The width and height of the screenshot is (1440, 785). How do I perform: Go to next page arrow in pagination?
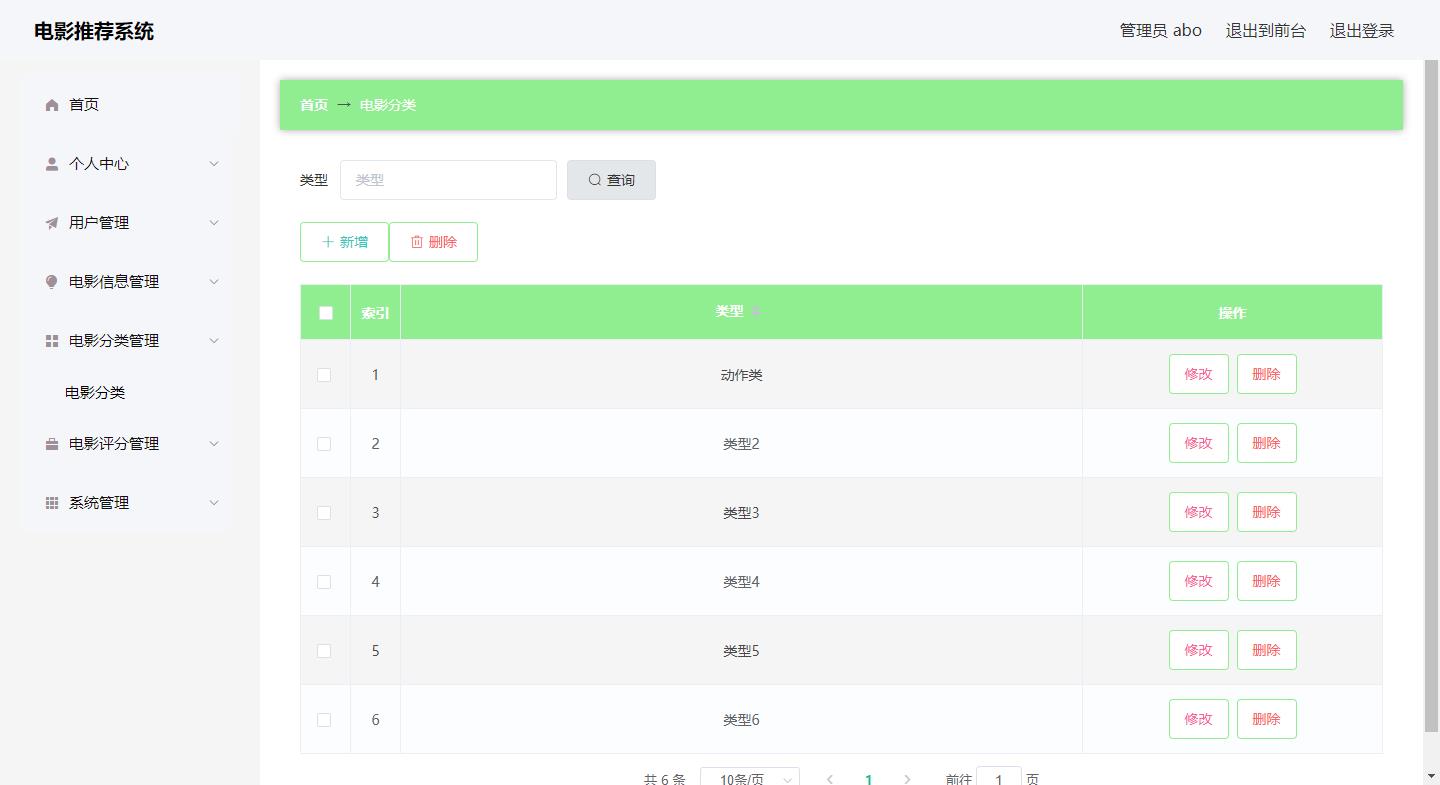(907, 779)
